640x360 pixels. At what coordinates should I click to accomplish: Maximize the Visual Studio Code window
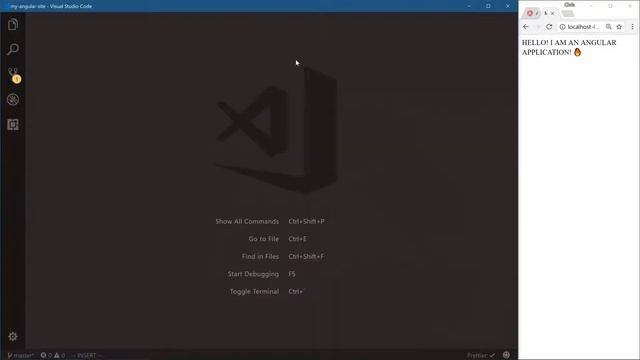488,6
